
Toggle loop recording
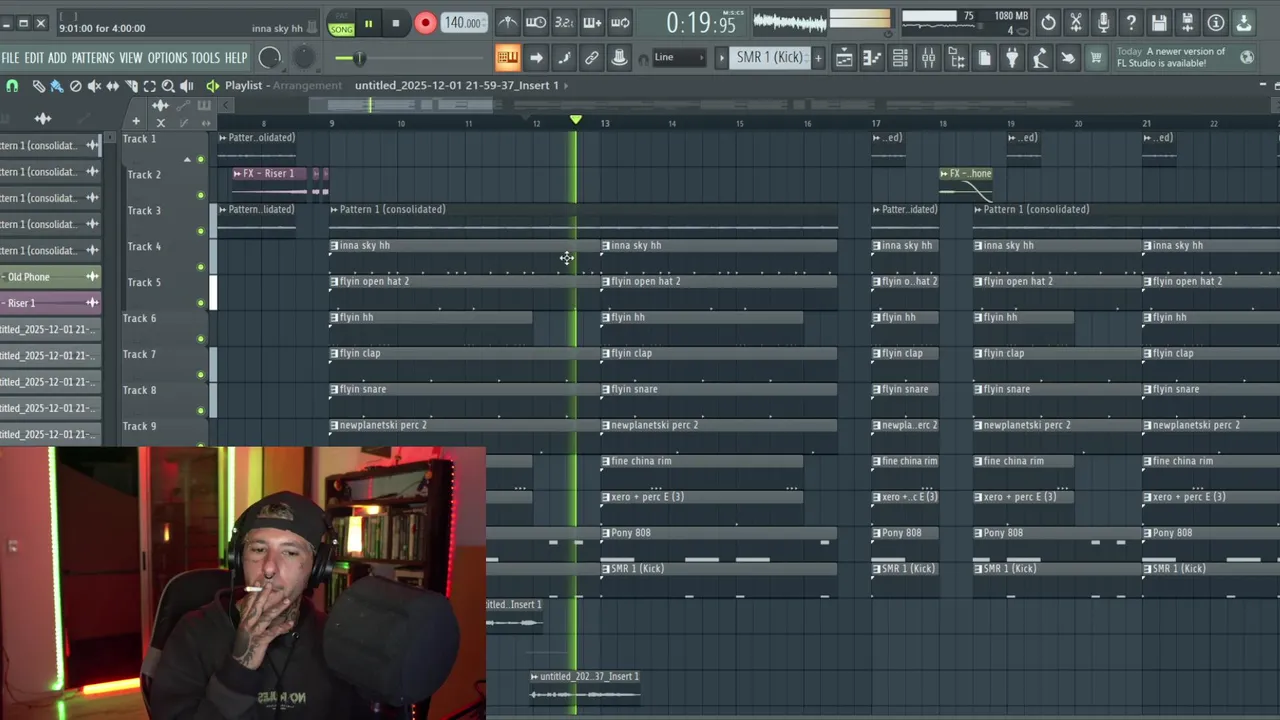(620, 22)
